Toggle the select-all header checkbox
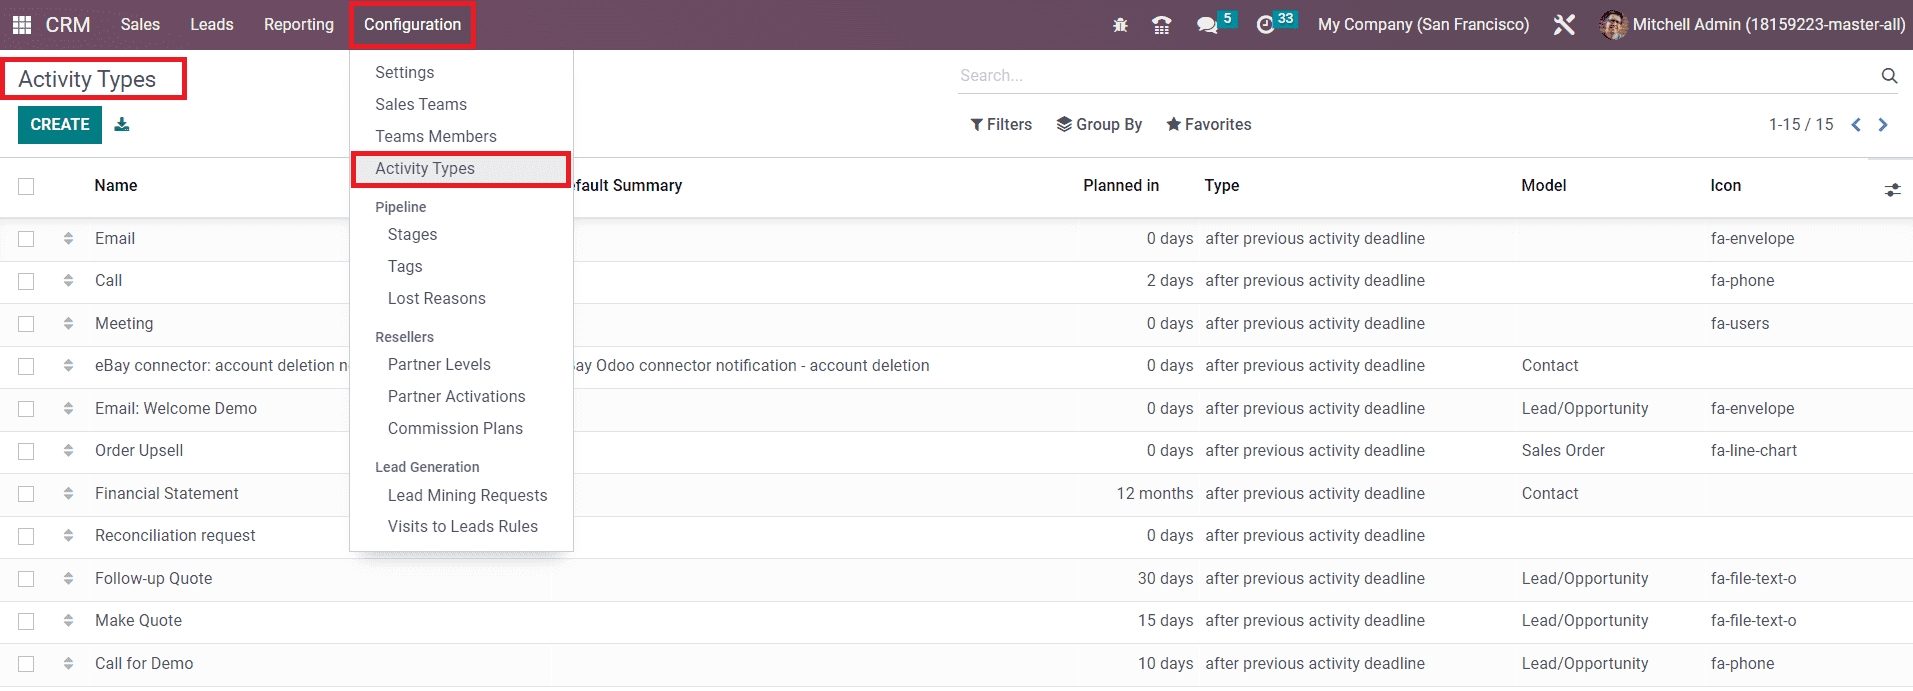 (x=26, y=186)
